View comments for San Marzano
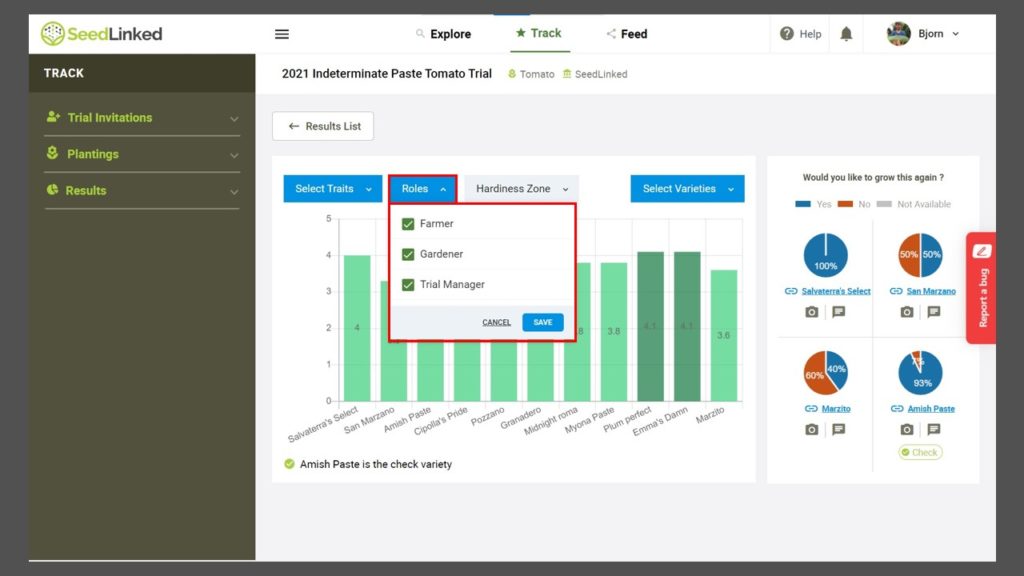Viewport: 1024px width, 576px height. pos(934,312)
